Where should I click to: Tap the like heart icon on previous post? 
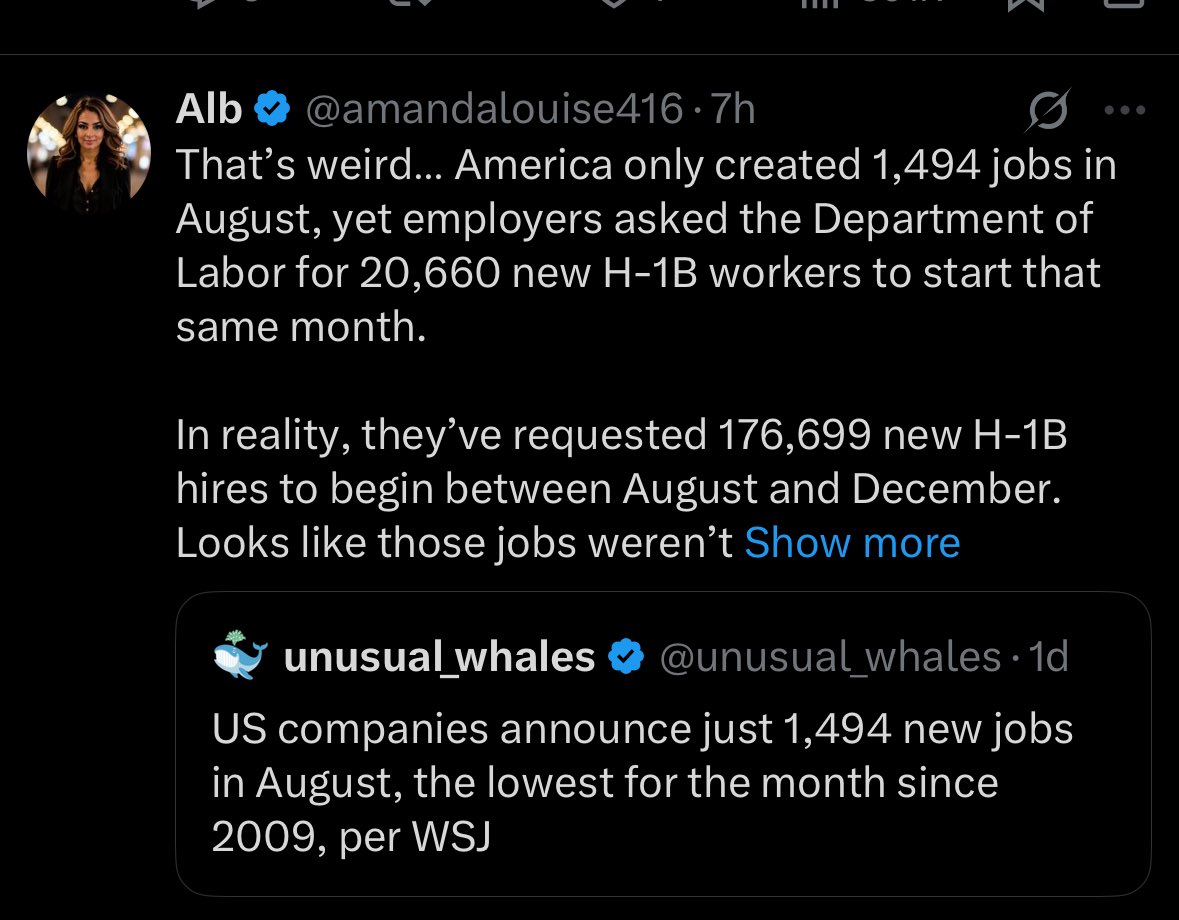[x=615, y=4]
